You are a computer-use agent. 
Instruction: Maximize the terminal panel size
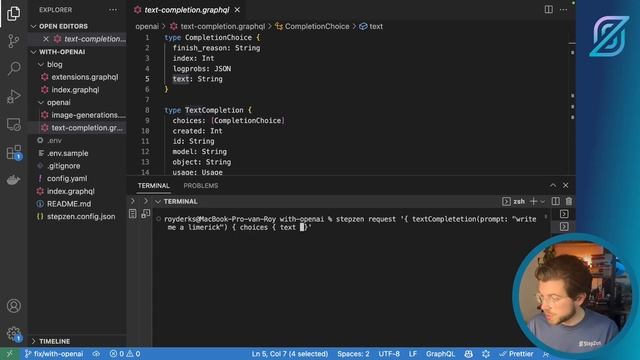pyautogui.click(x=553, y=185)
